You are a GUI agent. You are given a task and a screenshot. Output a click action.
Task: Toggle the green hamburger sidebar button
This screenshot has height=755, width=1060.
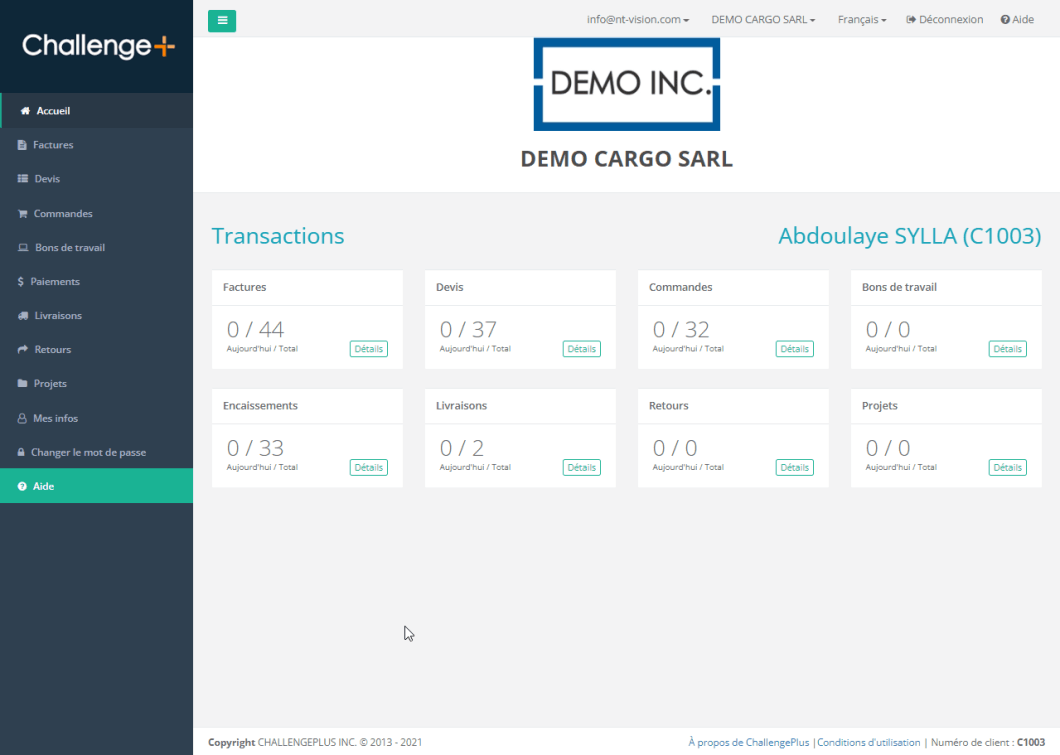click(x=222, y=20)
